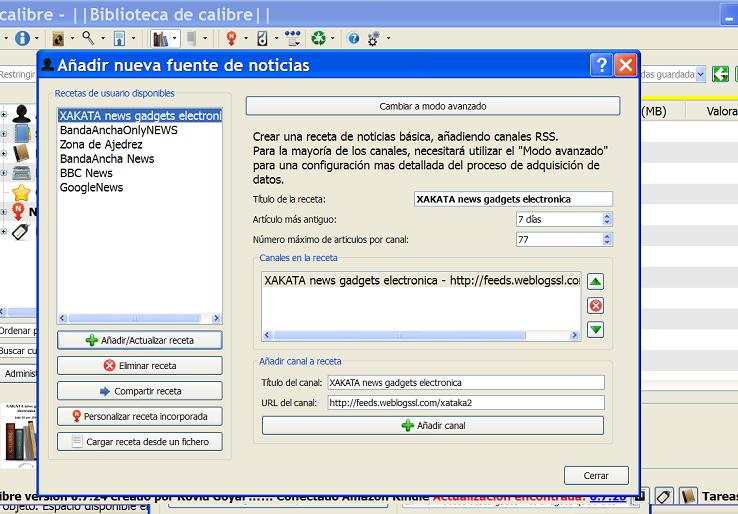The height and width of the screenshot is (514, 738).
Task: Expand the Tags node in tag browser
Action: (4, 232)
